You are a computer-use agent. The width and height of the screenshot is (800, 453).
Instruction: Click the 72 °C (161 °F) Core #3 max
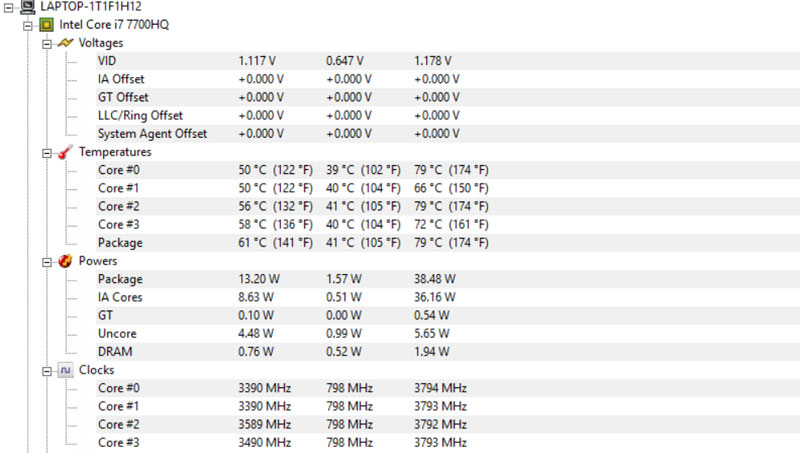point(451,225)
